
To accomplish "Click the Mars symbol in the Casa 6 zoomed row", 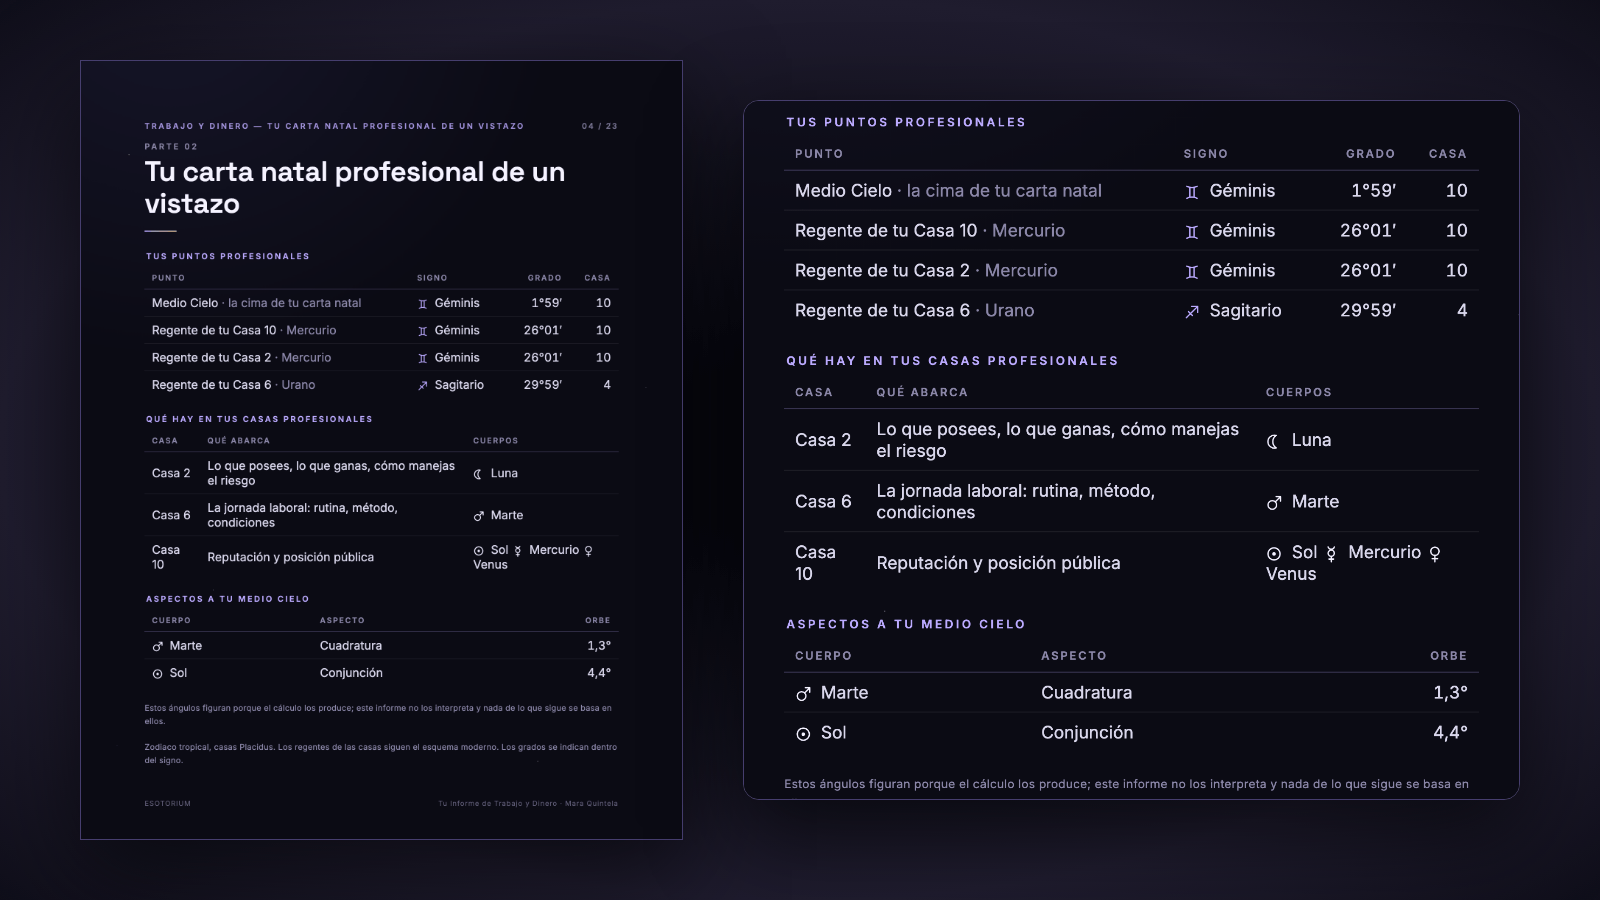I will pyautogui.click(x=1274, y=503).
